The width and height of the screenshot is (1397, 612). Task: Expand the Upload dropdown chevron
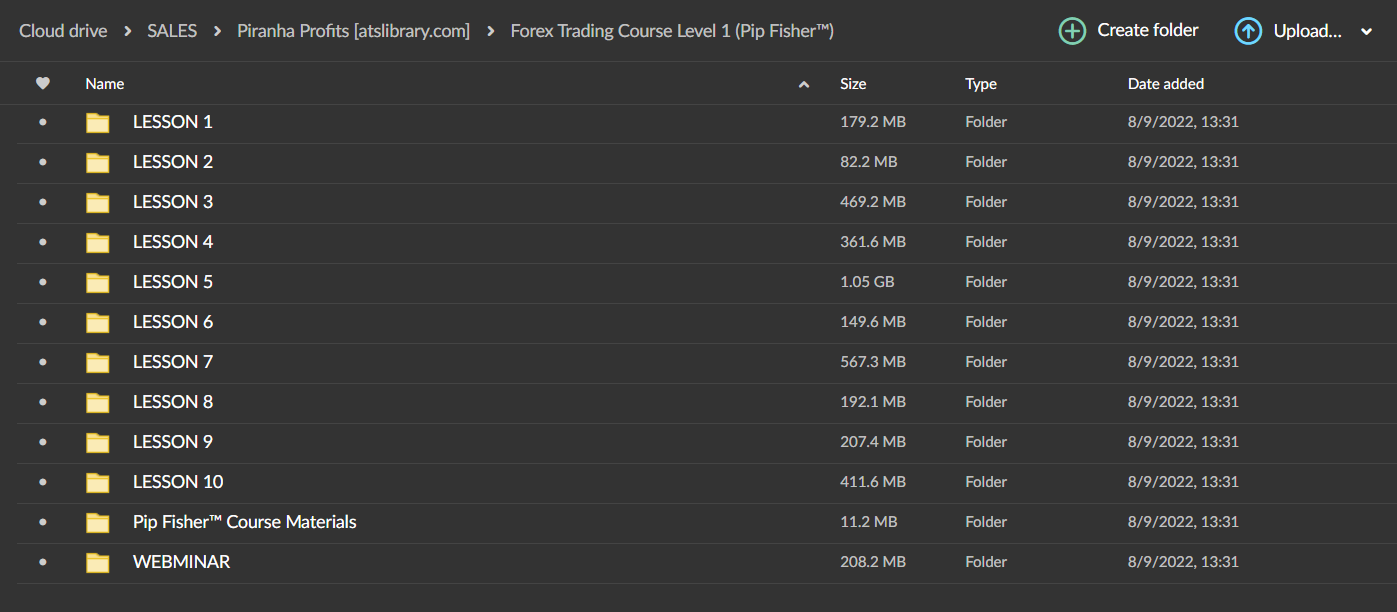tap(1367, 32)
